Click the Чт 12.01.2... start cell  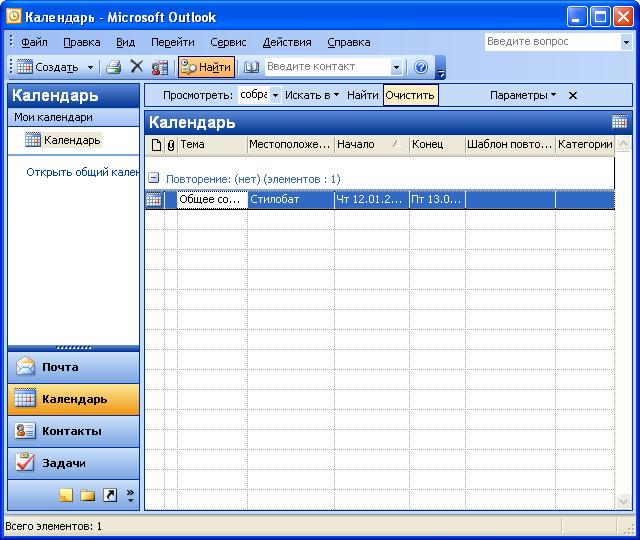tap(371, 200)
